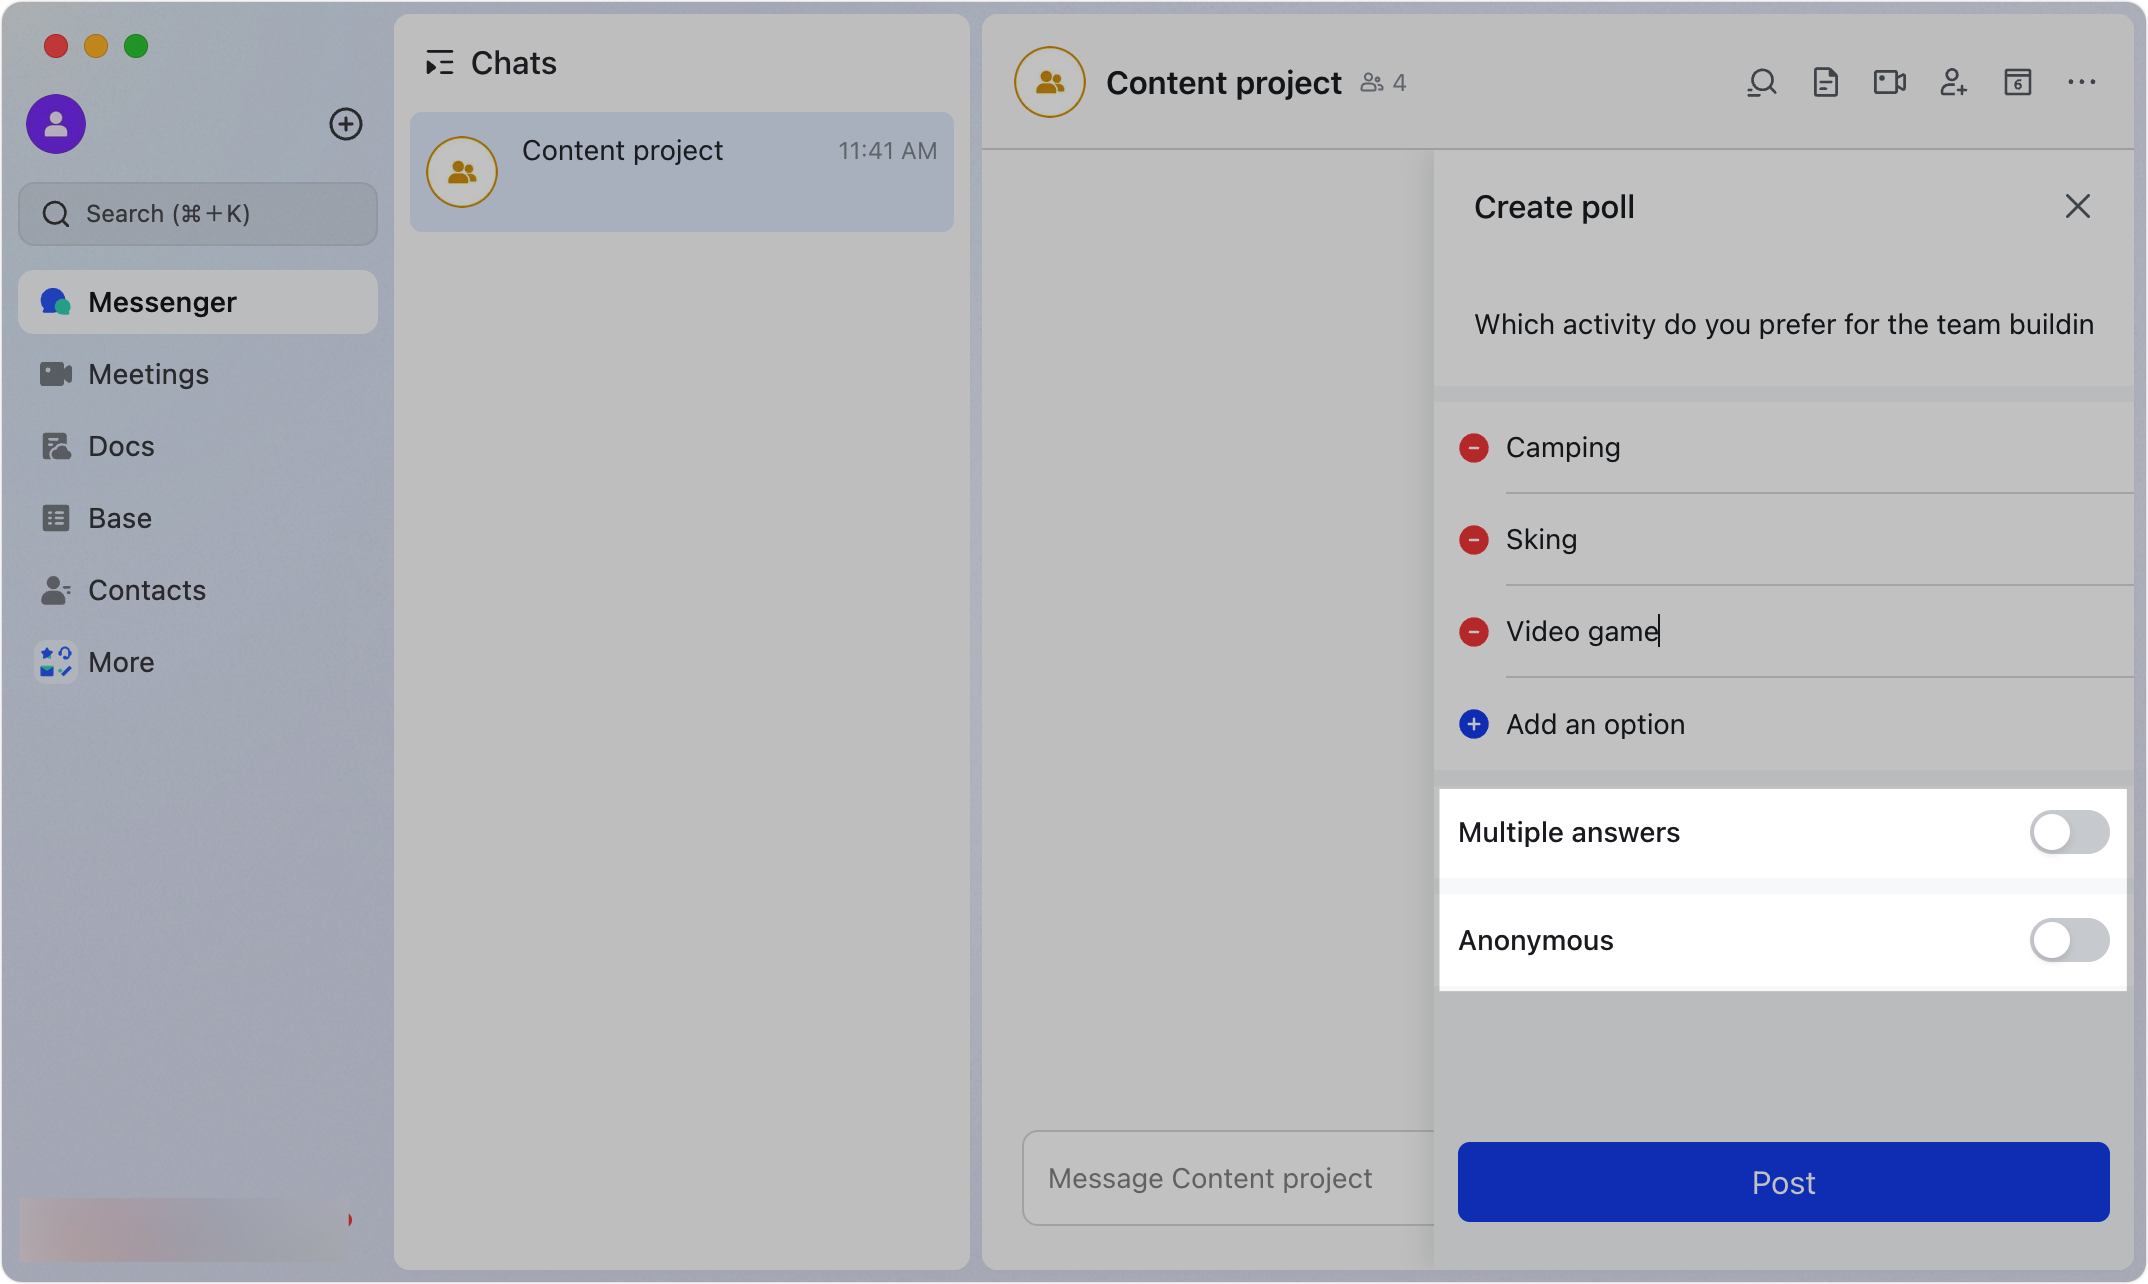Remove the Camping poll option

pyautogui.click(x=1473, y=447)
